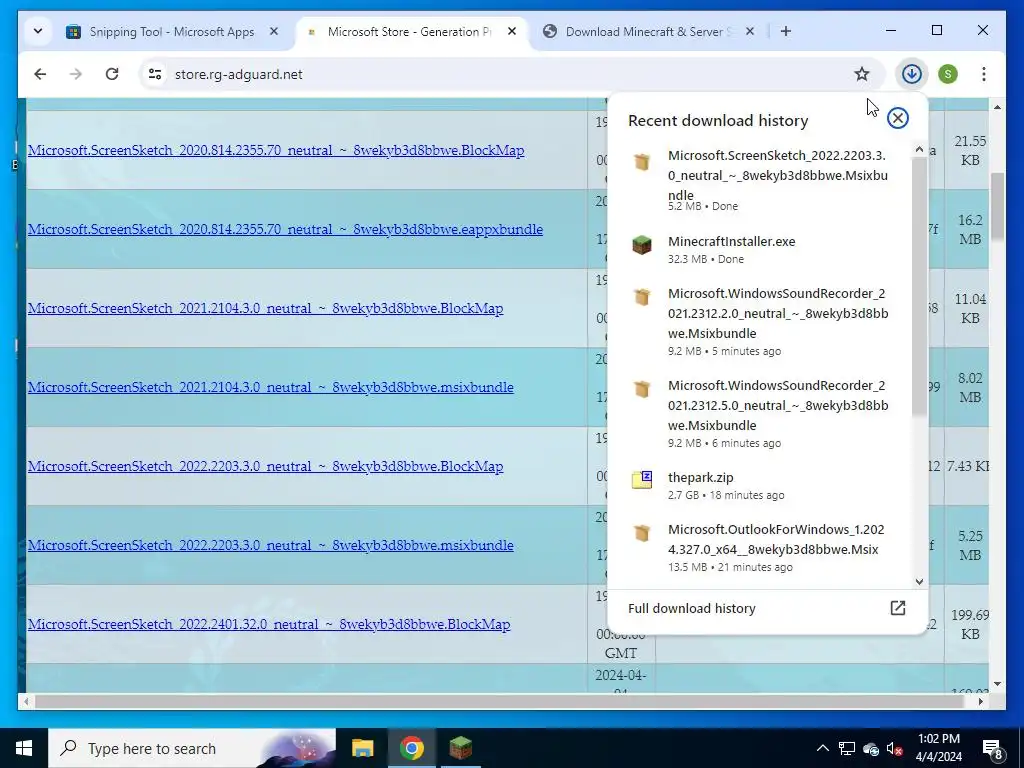Open the Chrome three-dot menu
Screen dimensions: 1024x768
click(x=984, y=74)
